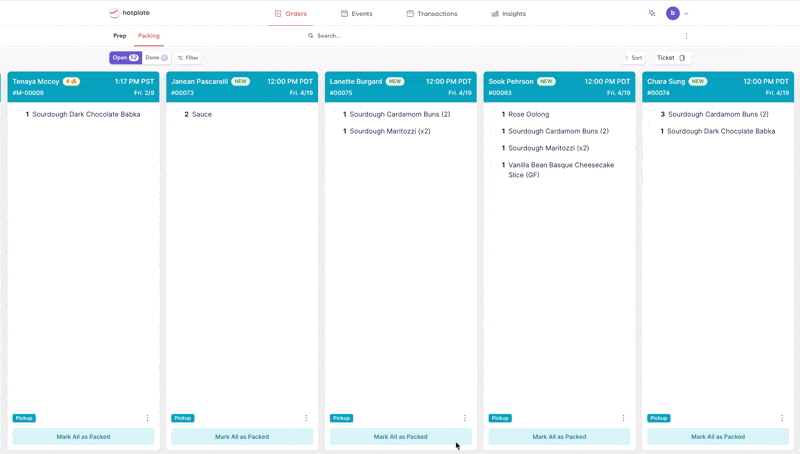Open the Sort options dropdown

(x=634, y=58)
